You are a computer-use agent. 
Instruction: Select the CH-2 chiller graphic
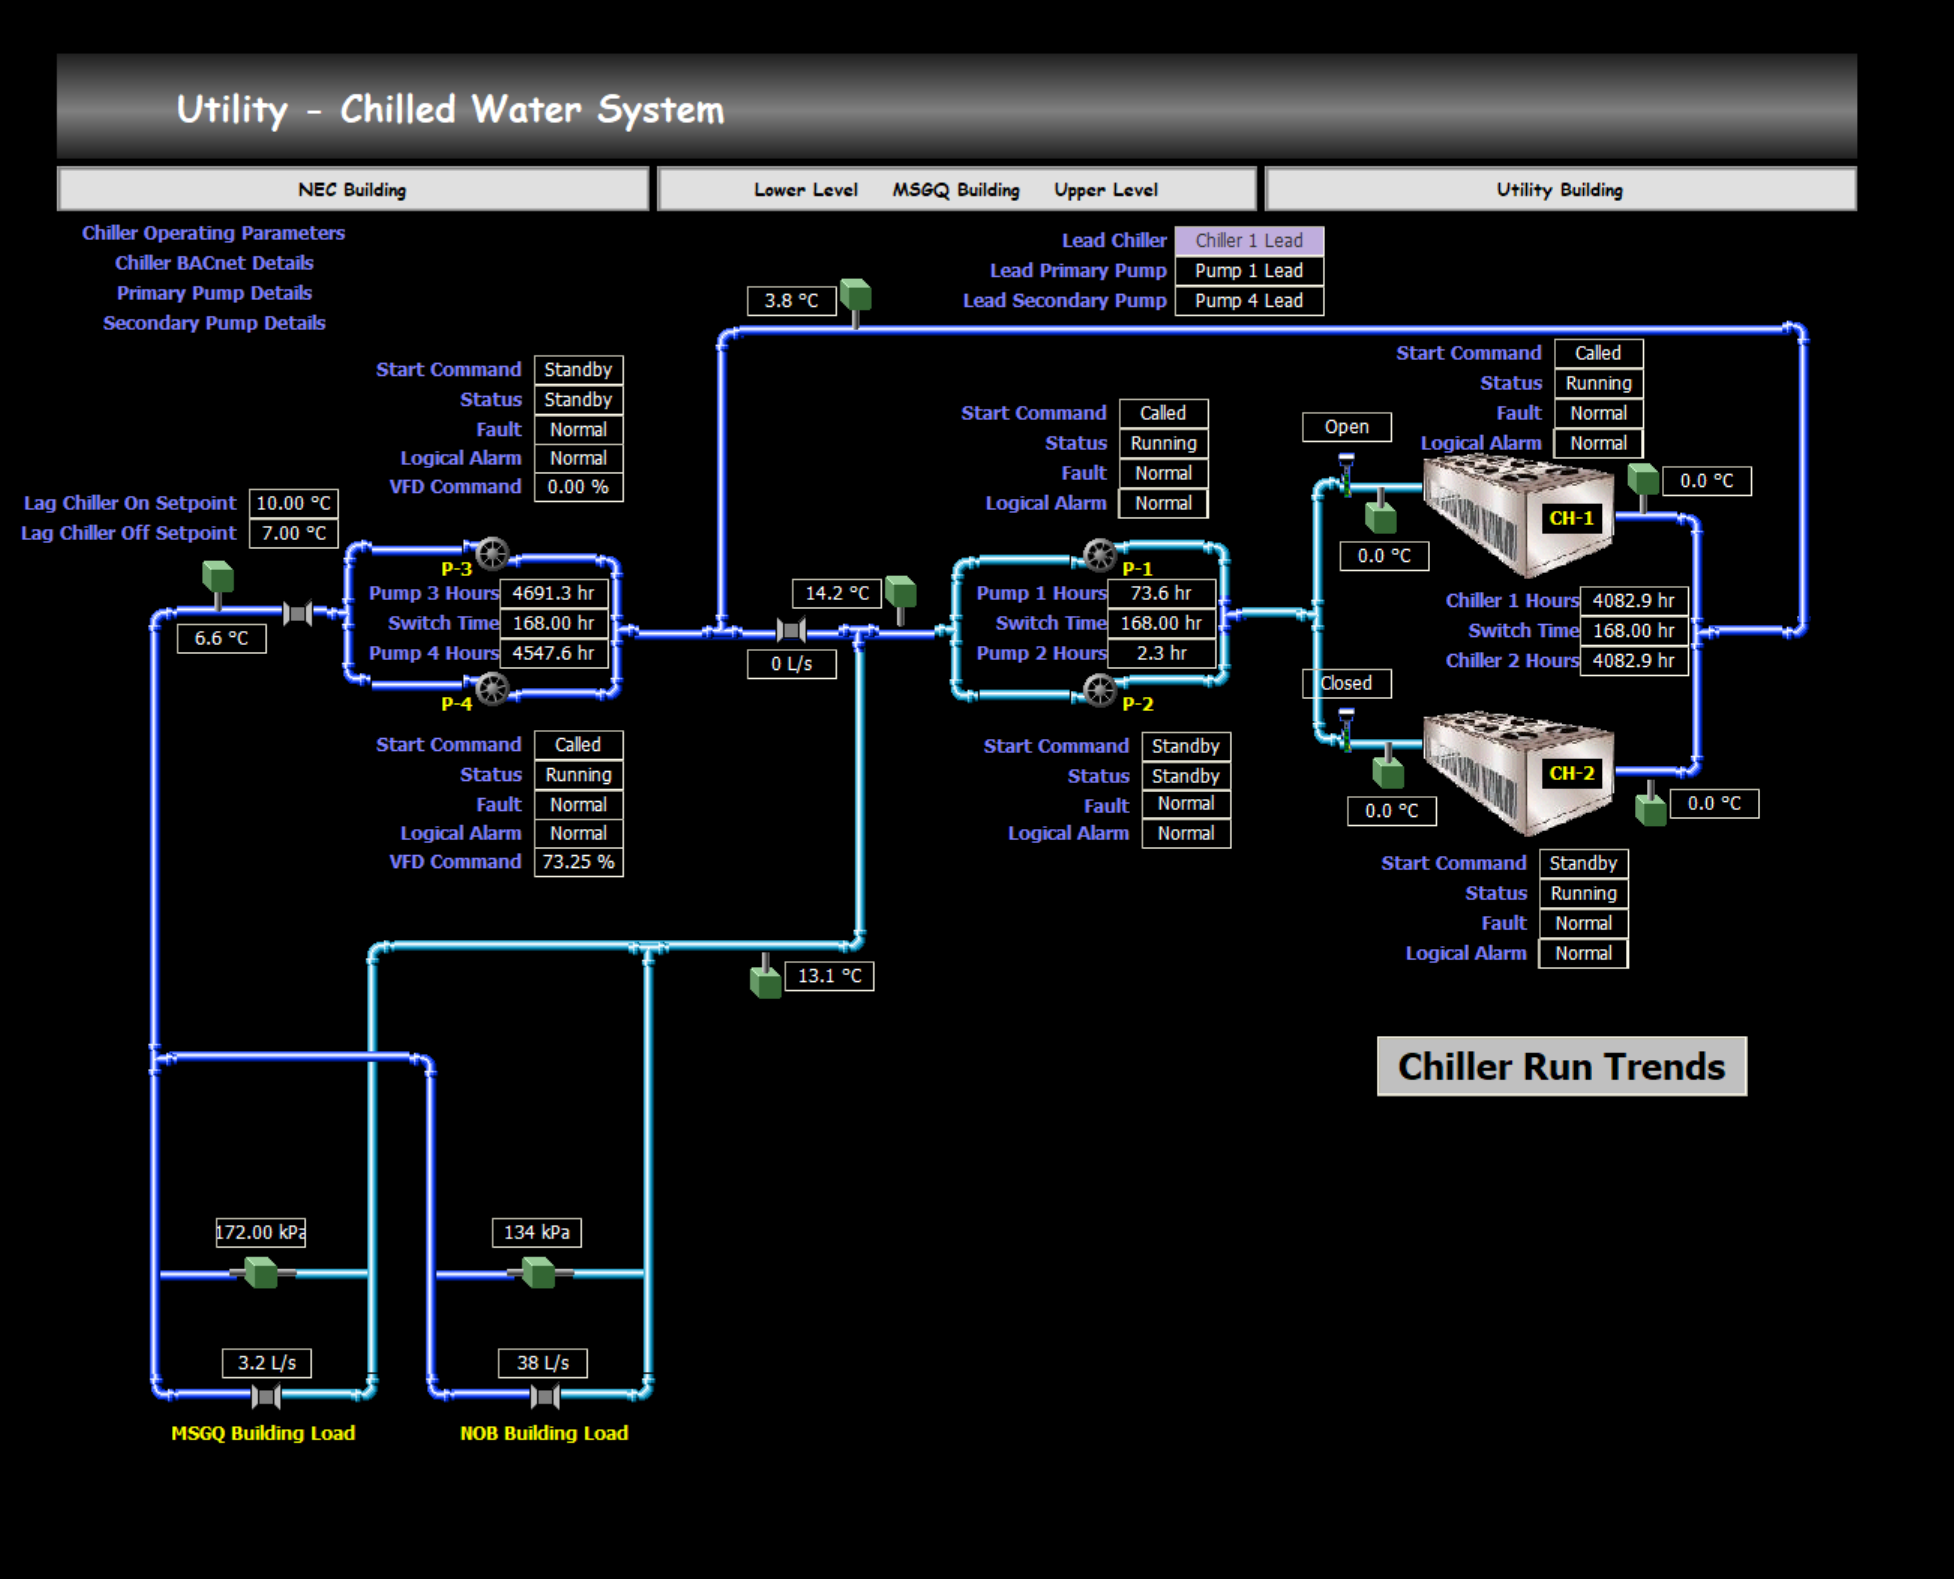pos(1518,772)
